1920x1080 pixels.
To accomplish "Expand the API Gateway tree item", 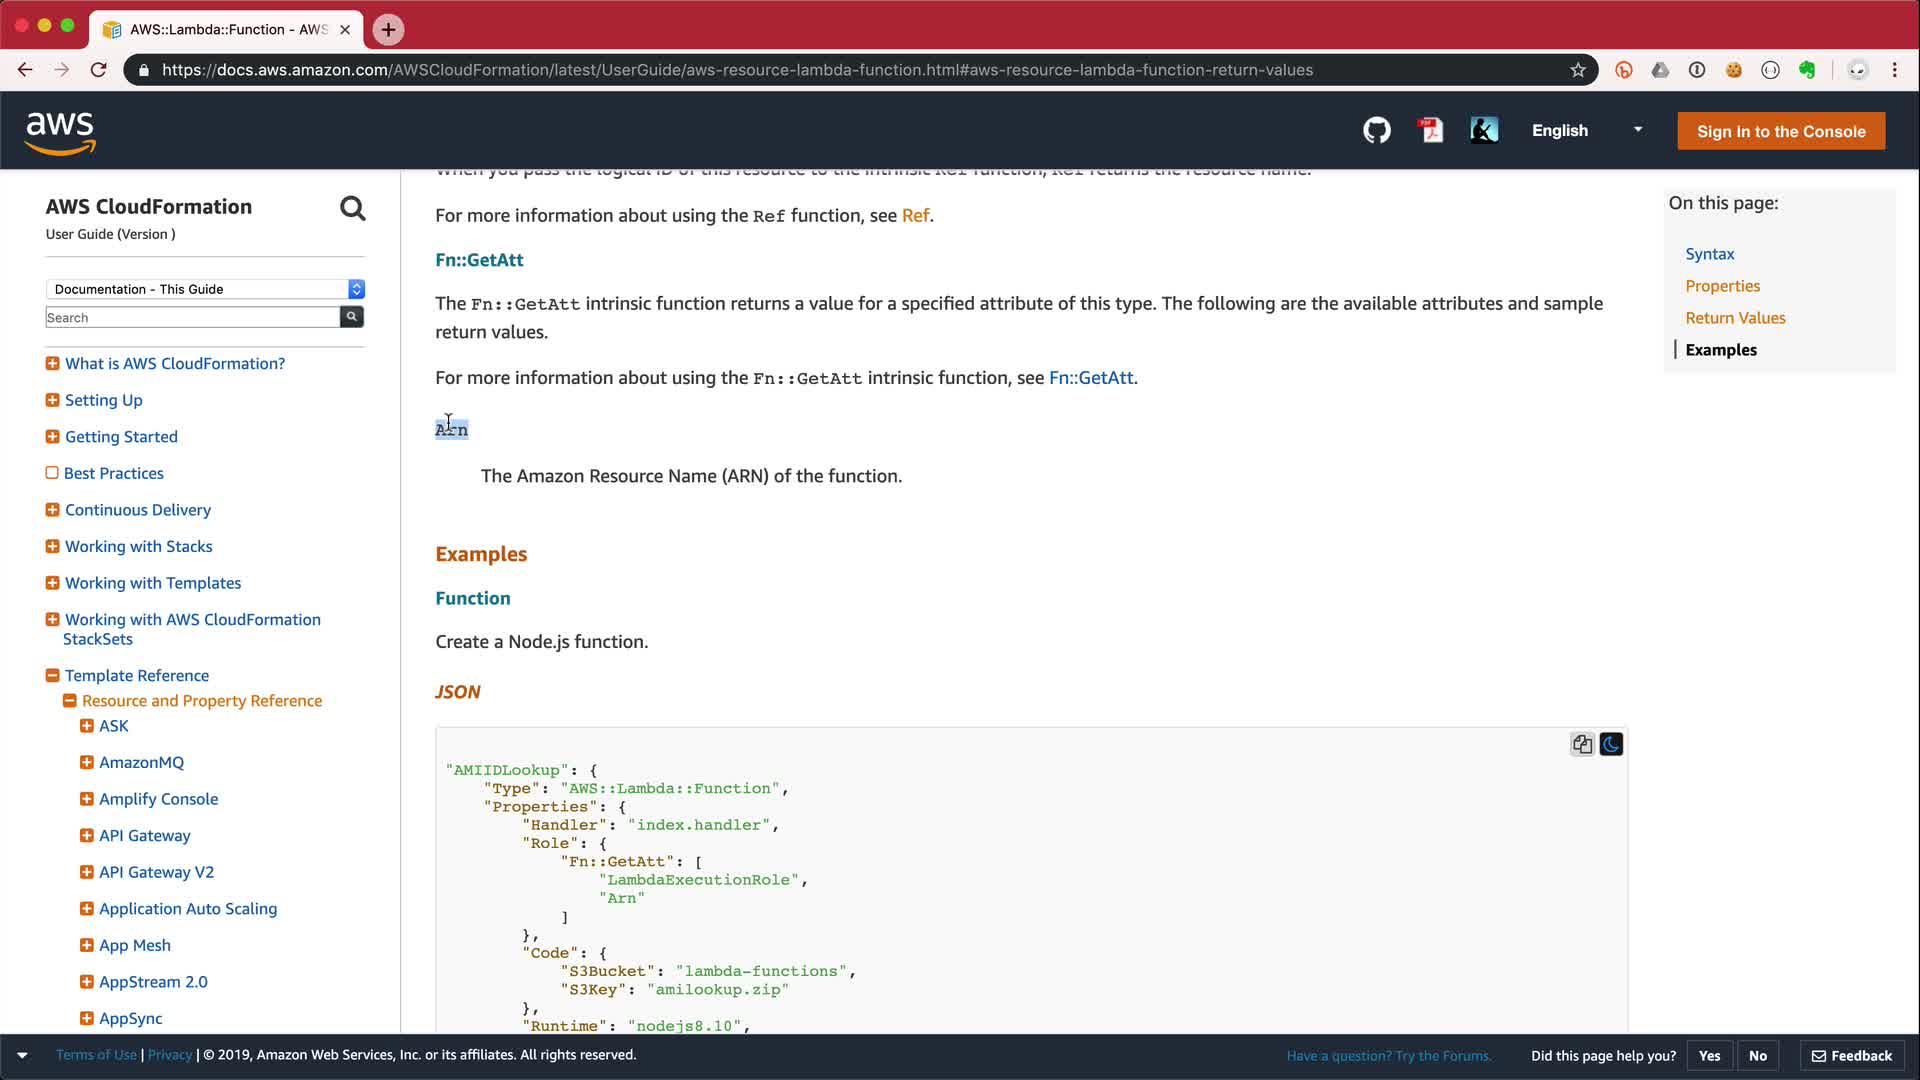I will (x=86, y=836).
